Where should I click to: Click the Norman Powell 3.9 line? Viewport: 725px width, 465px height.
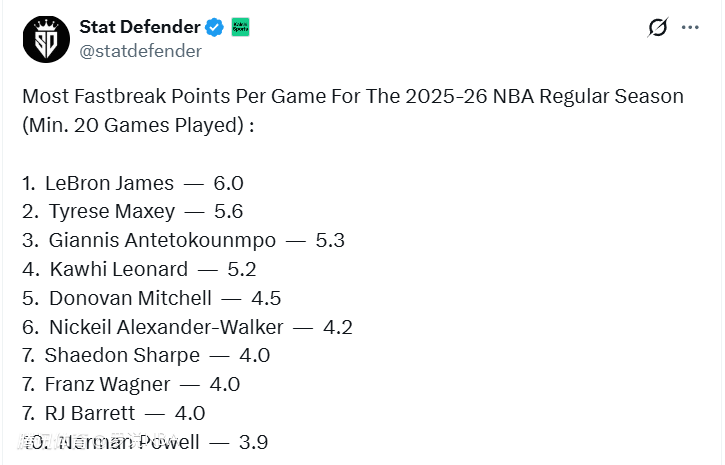(x=145, y=442)
